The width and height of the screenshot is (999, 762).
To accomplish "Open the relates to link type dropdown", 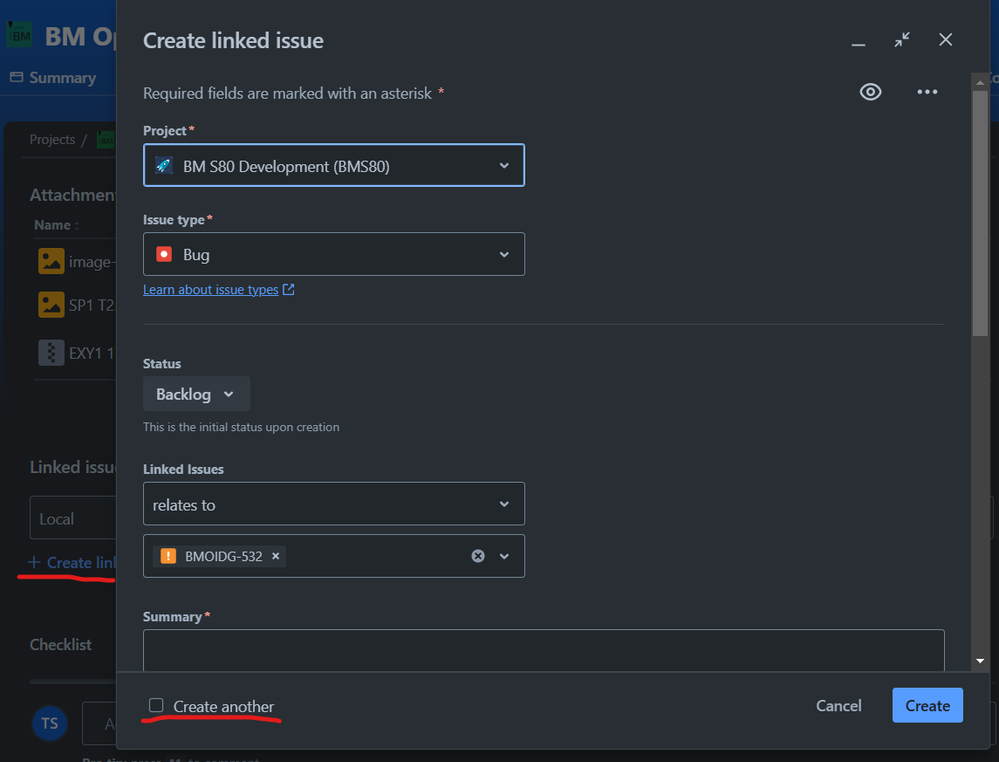I will tap(334, 504).
